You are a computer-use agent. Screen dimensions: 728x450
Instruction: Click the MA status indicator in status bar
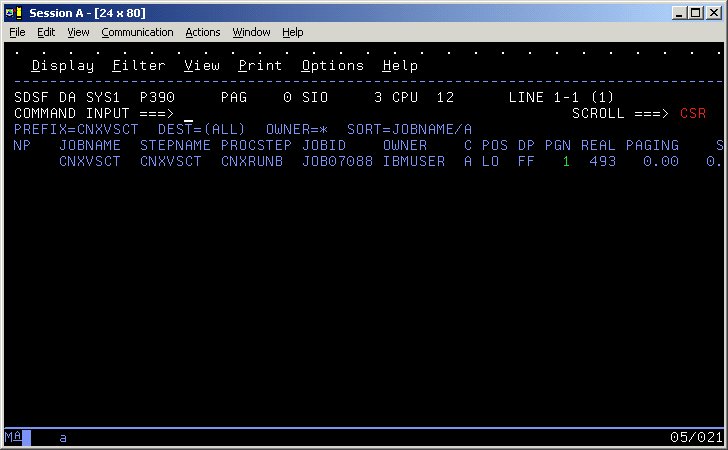point(11,438)
